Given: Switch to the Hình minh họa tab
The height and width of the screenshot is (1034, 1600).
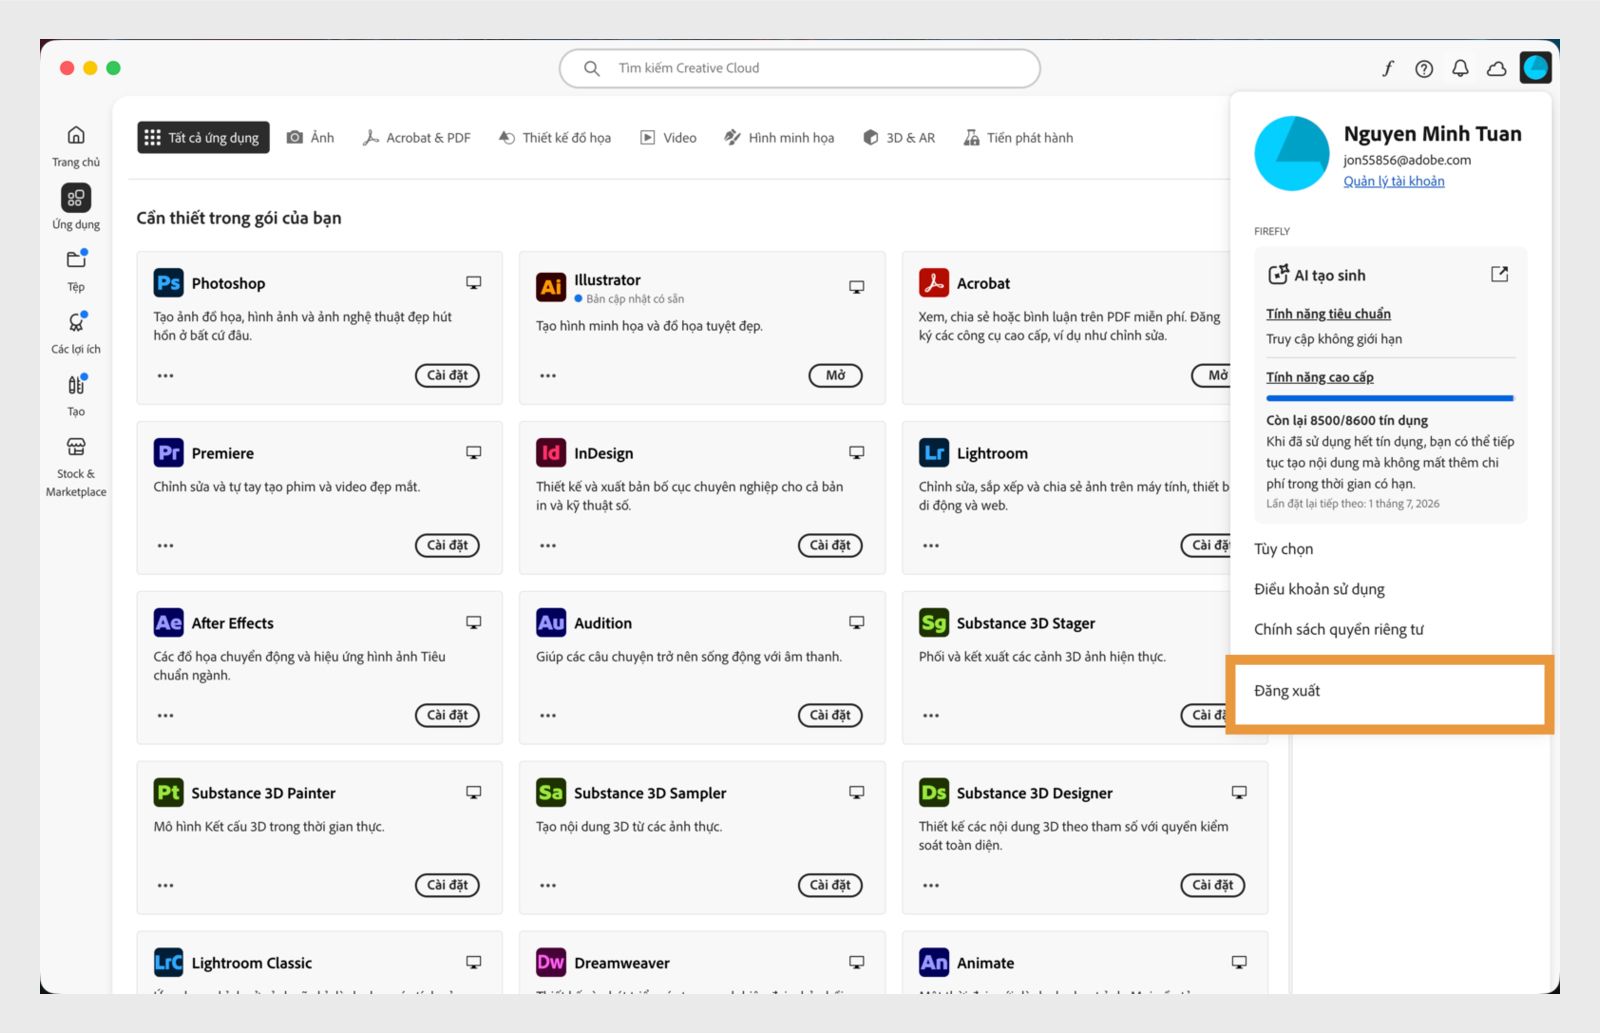Looking at the screenshot, I should 779,138.
